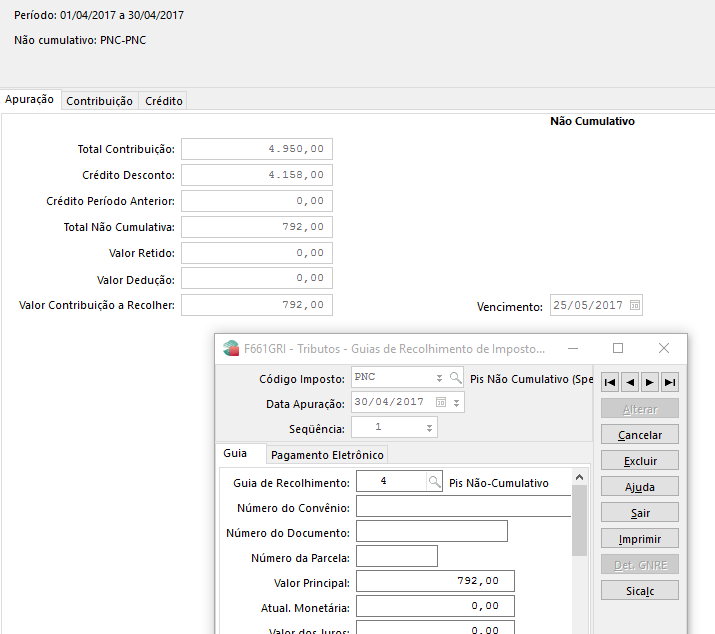Click the Excluir button
This screenshot has height=634, width=715.
pos(640,461)
